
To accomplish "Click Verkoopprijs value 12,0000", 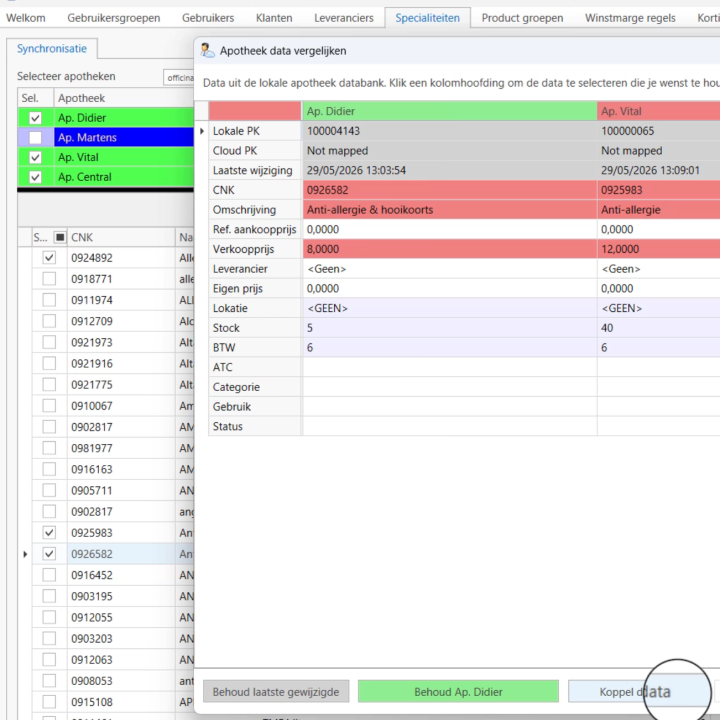I will (x=658, y=249).
